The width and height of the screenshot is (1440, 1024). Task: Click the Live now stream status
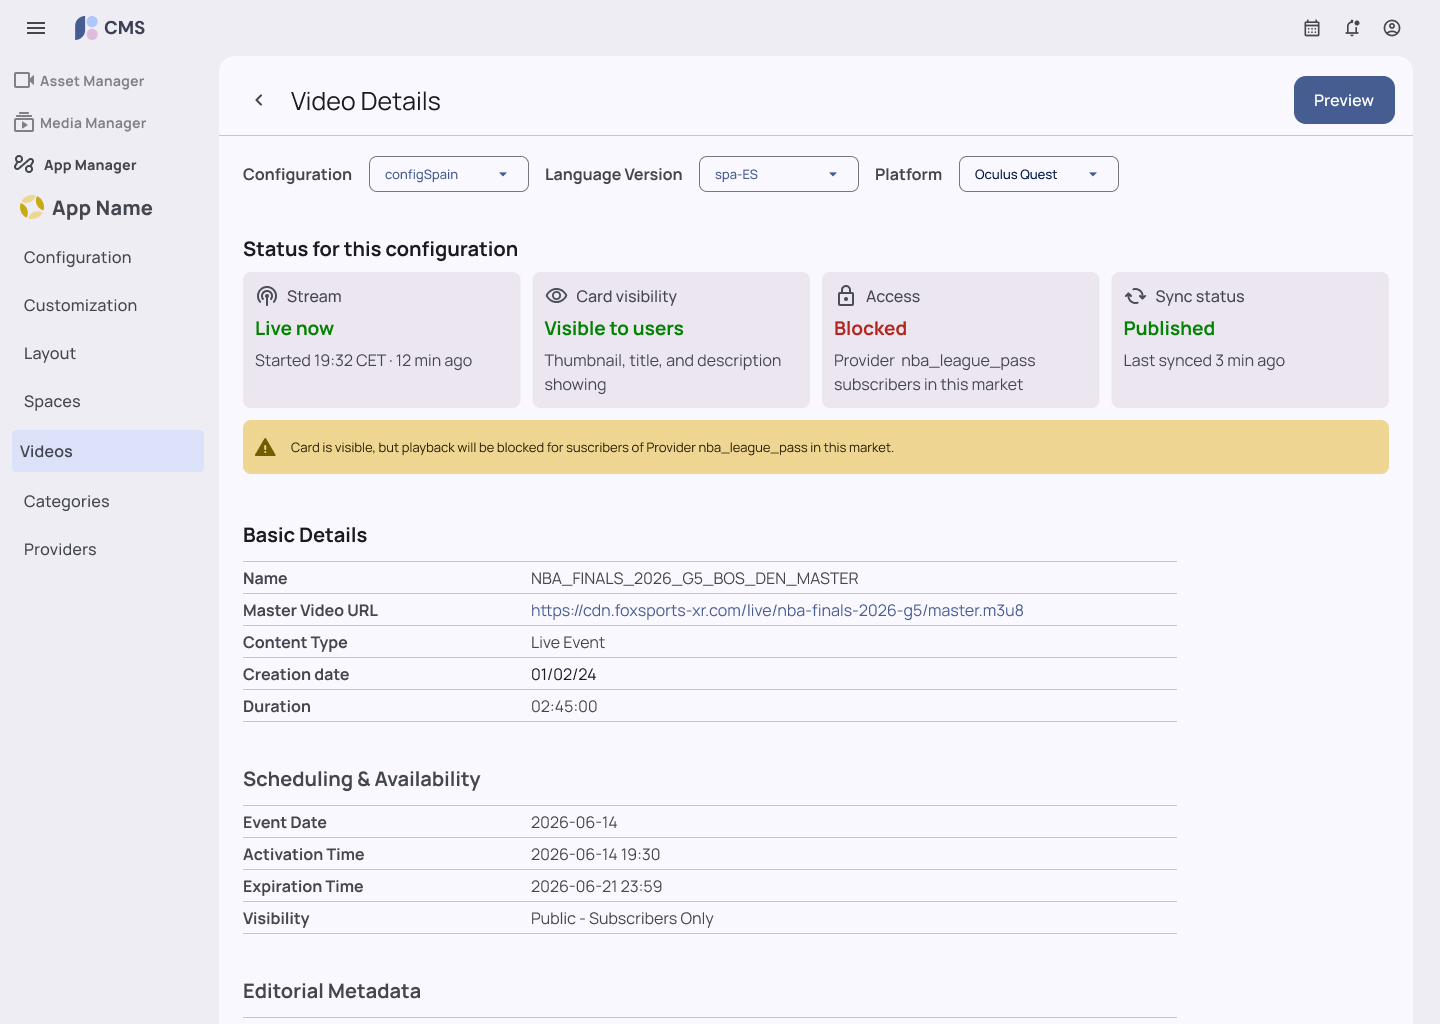[x=294, y=328]
